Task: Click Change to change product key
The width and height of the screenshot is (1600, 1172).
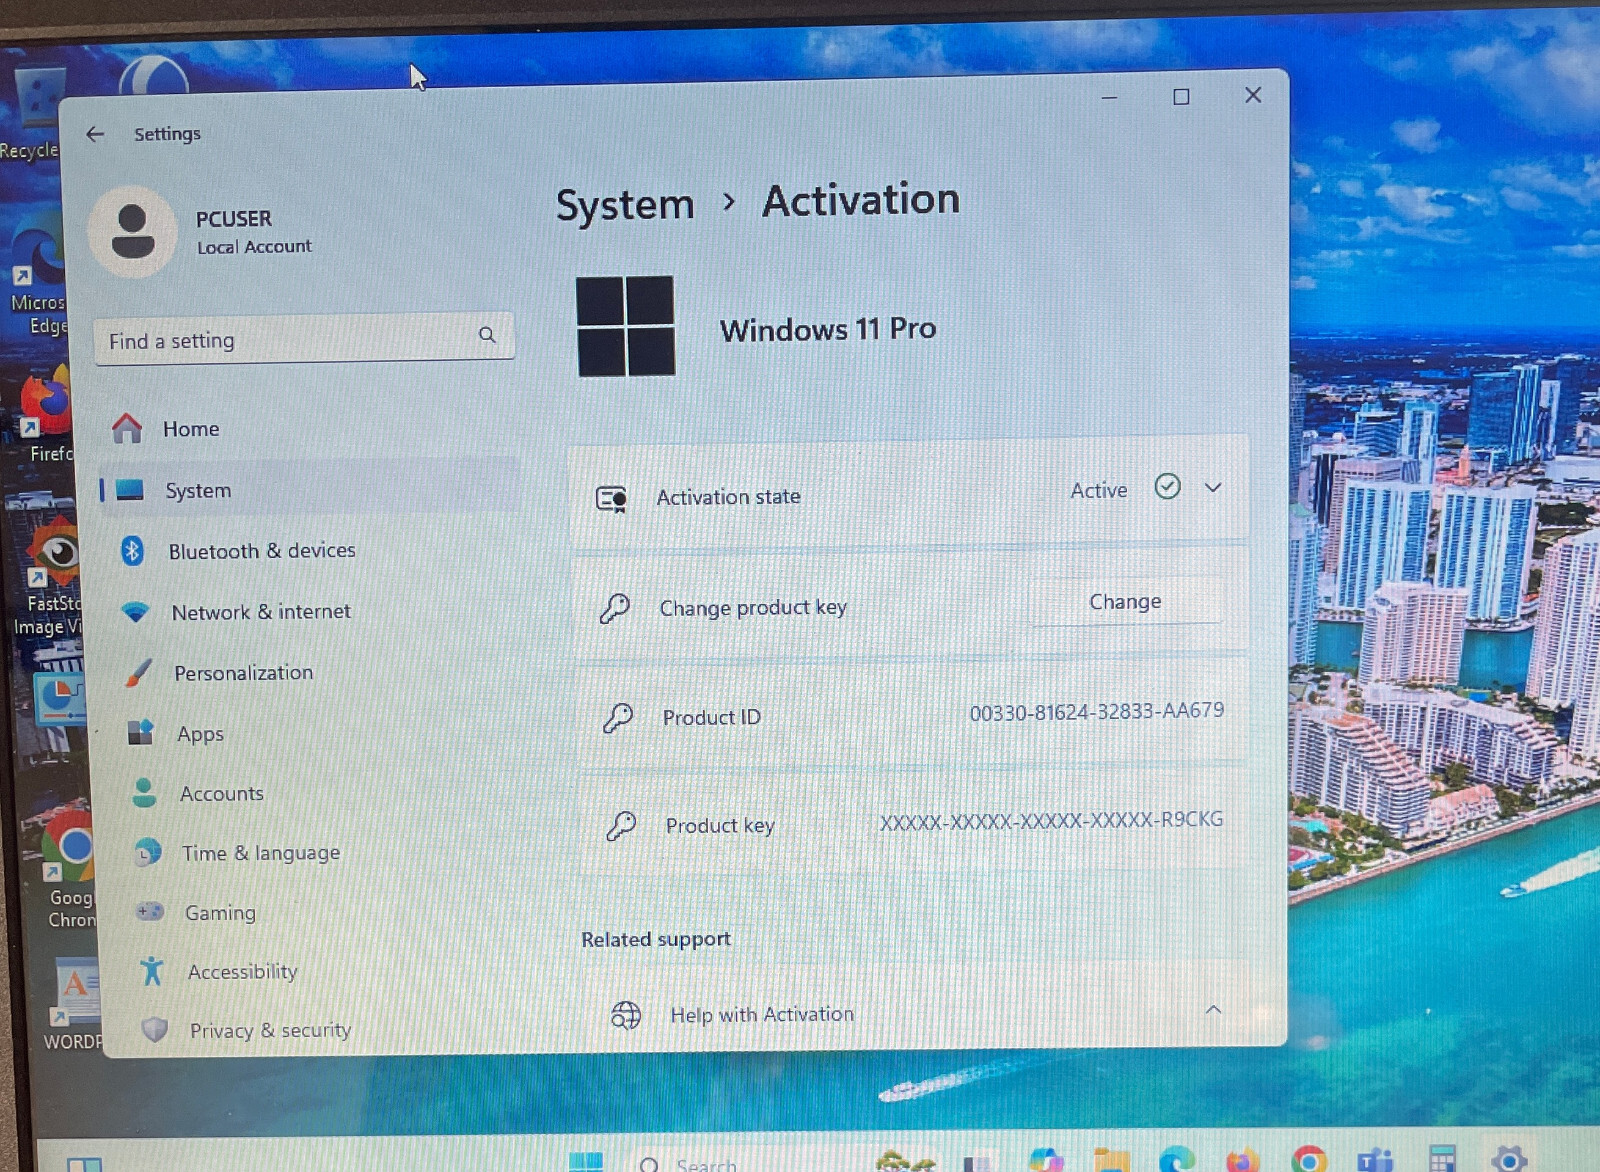Action: coord(1126,601)
